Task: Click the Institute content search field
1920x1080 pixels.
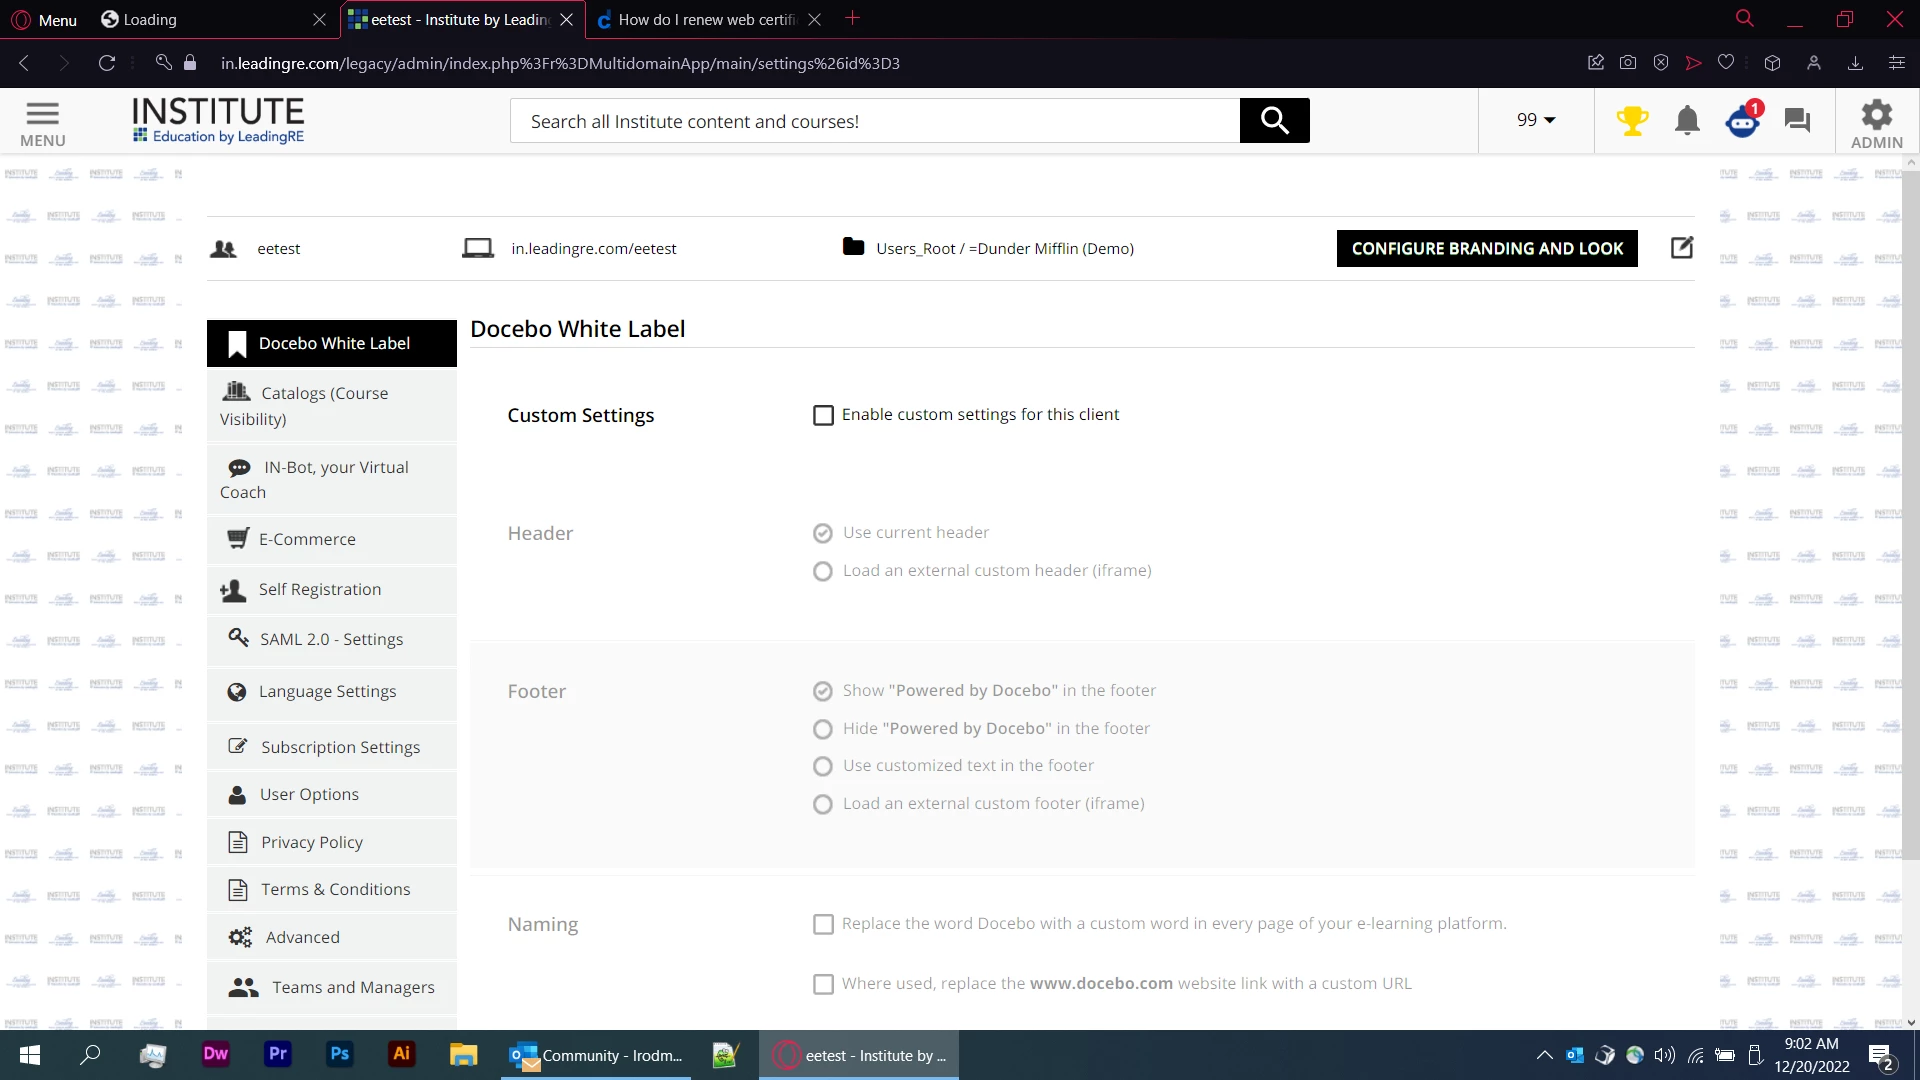Action: pos(874,121)
